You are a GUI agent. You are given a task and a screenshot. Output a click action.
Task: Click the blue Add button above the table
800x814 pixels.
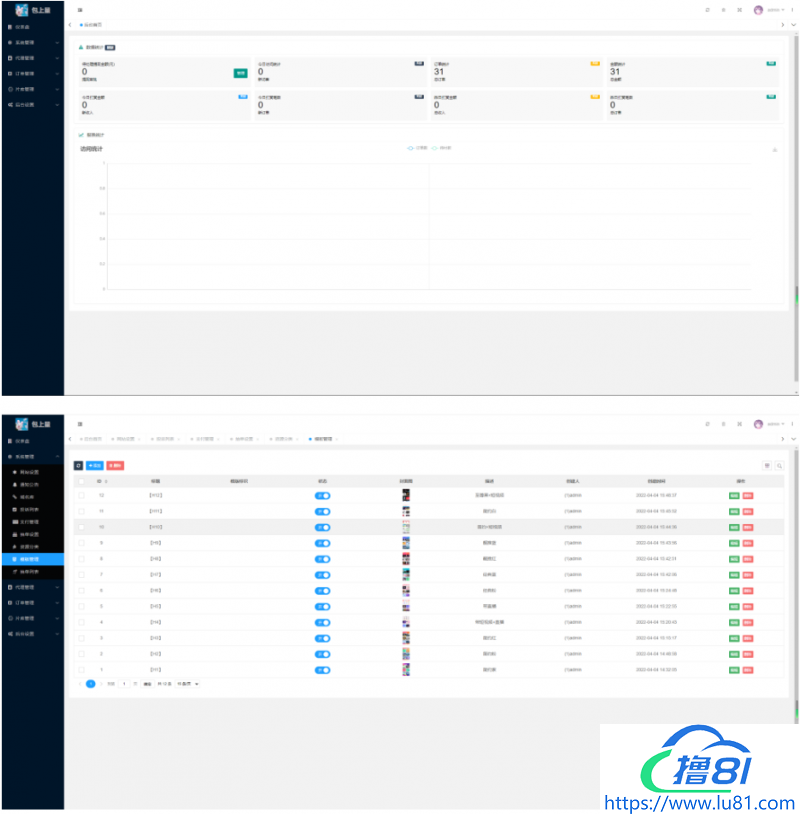coord(95,465)
